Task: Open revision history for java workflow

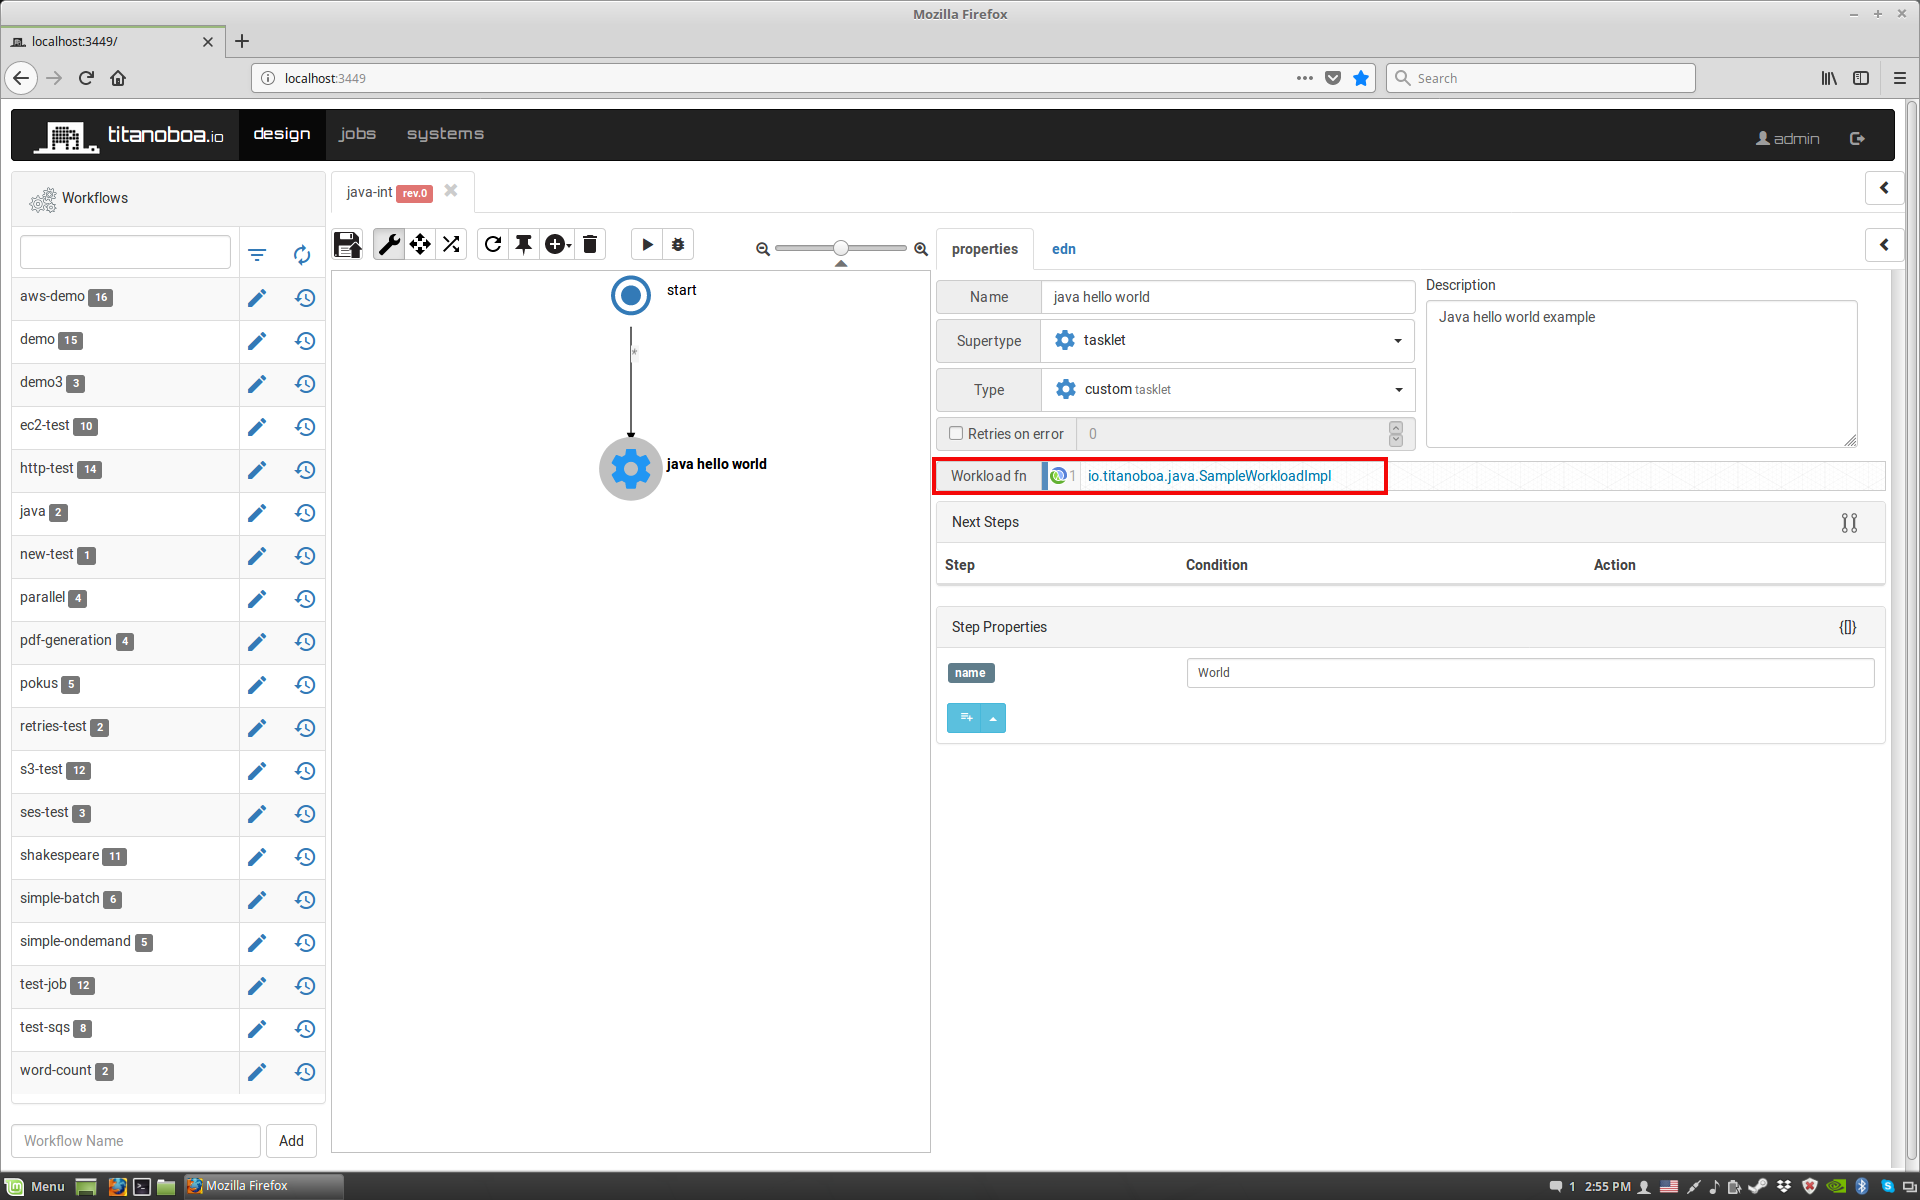Action: pos(305,513)
